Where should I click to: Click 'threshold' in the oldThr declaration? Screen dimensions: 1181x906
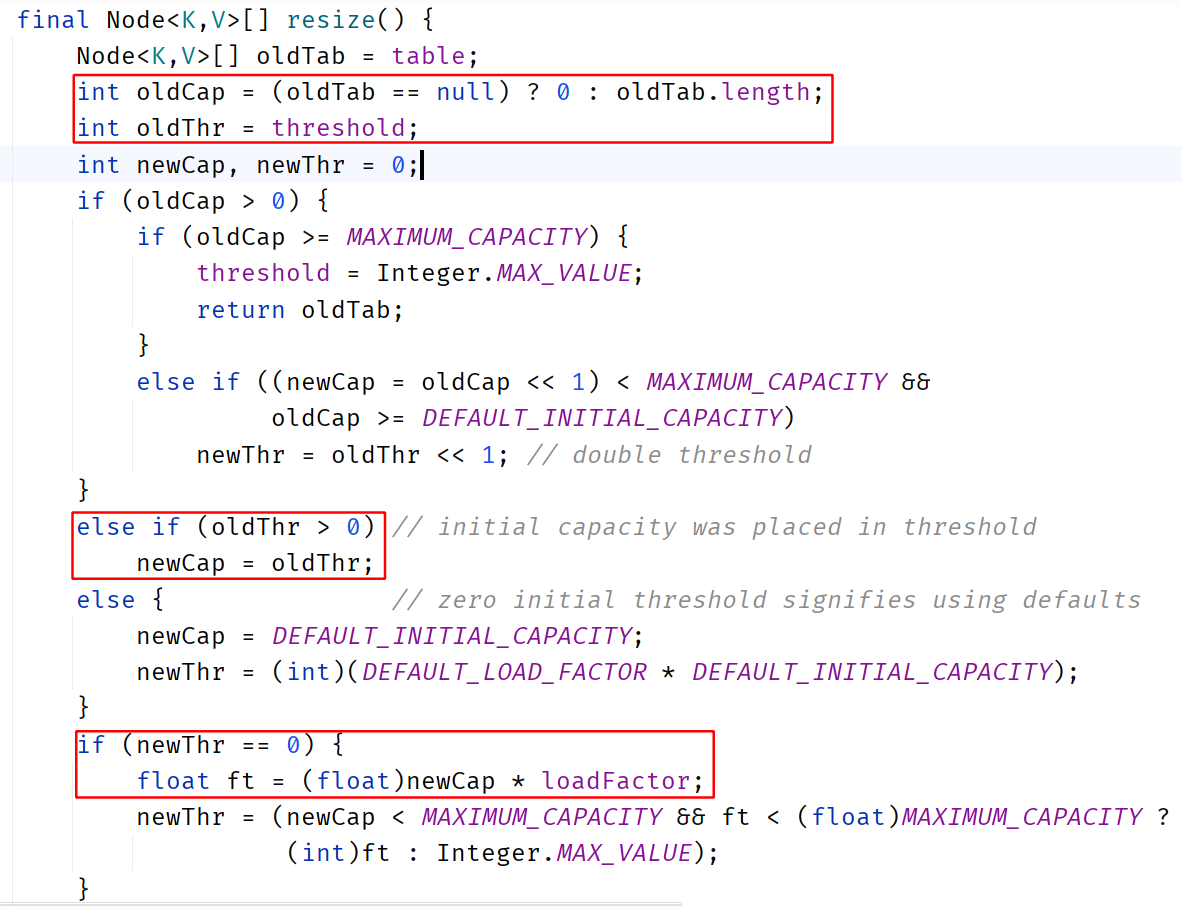pos(337,128)
